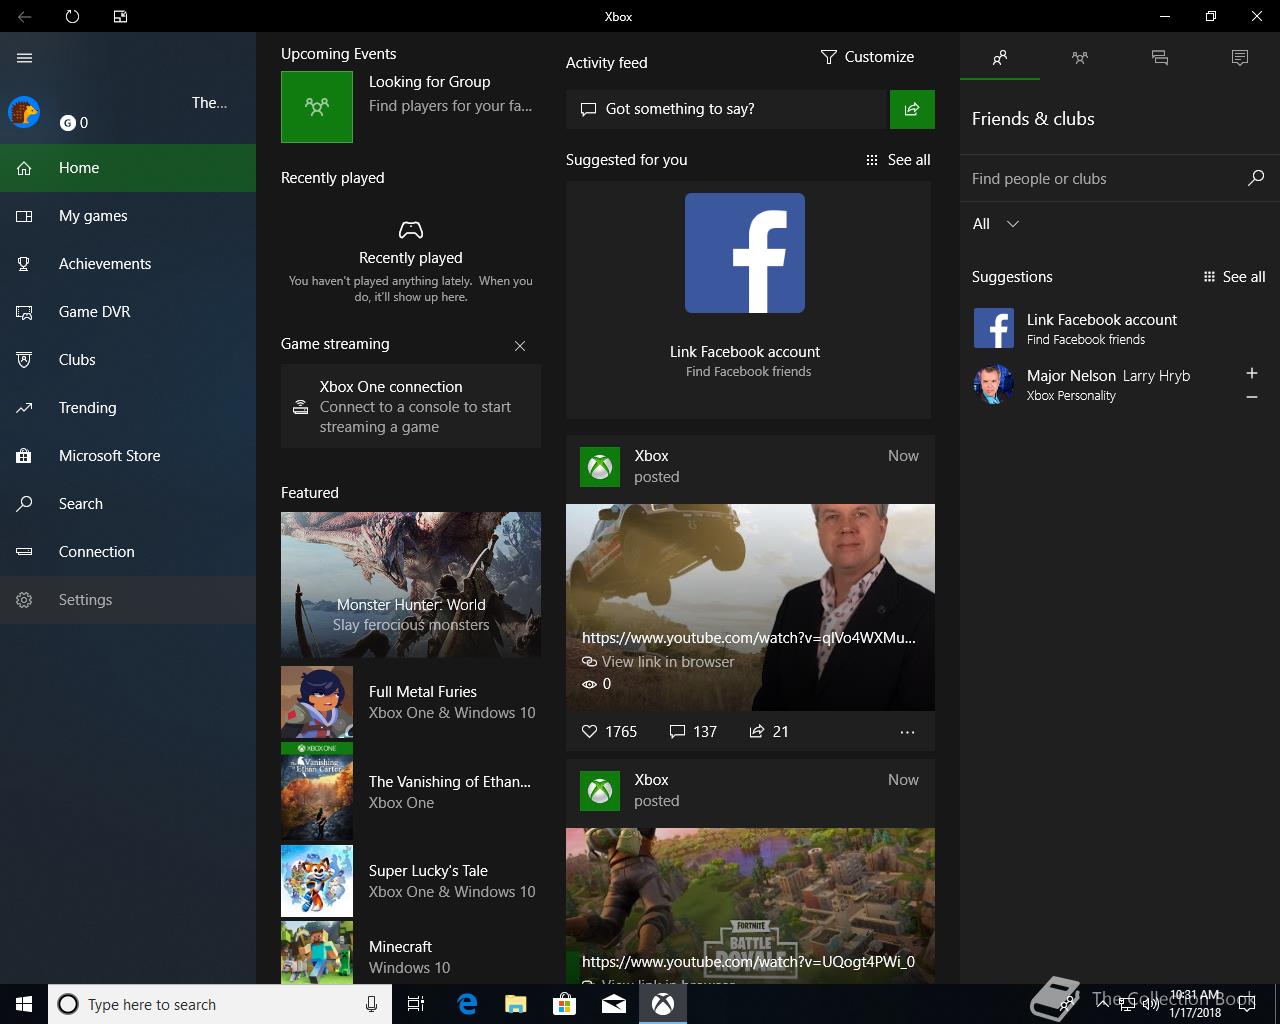Image resolution: width=1280 pixels, height=1024 pixels.
Task: Expand the All filter dropdown
Action: coord(996,224)
